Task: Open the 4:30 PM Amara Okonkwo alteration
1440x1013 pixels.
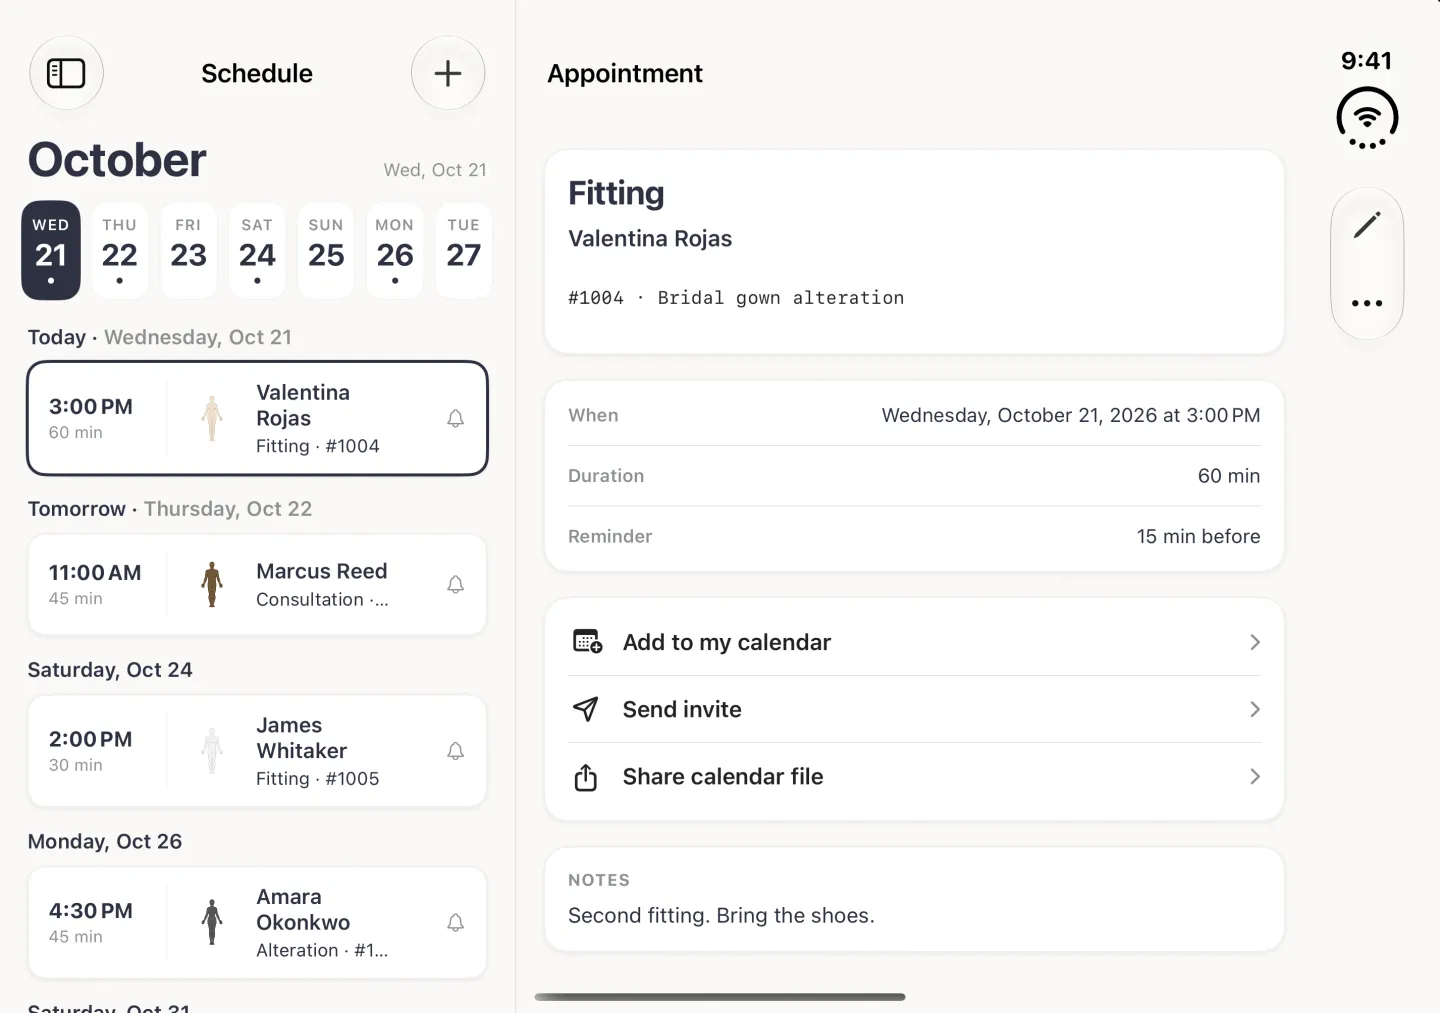Action: (x=257, y=922)
